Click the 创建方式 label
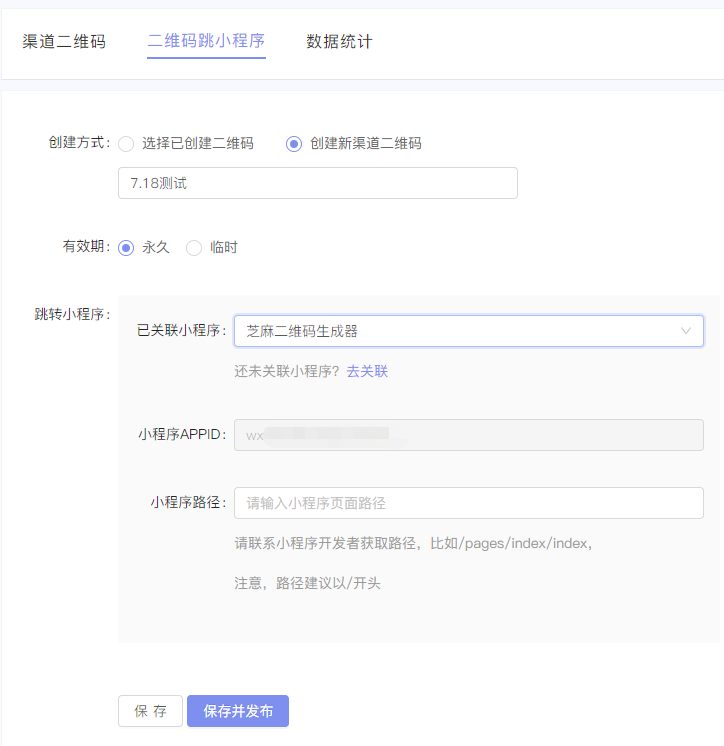The image size is (724, 746). [79, 142]
